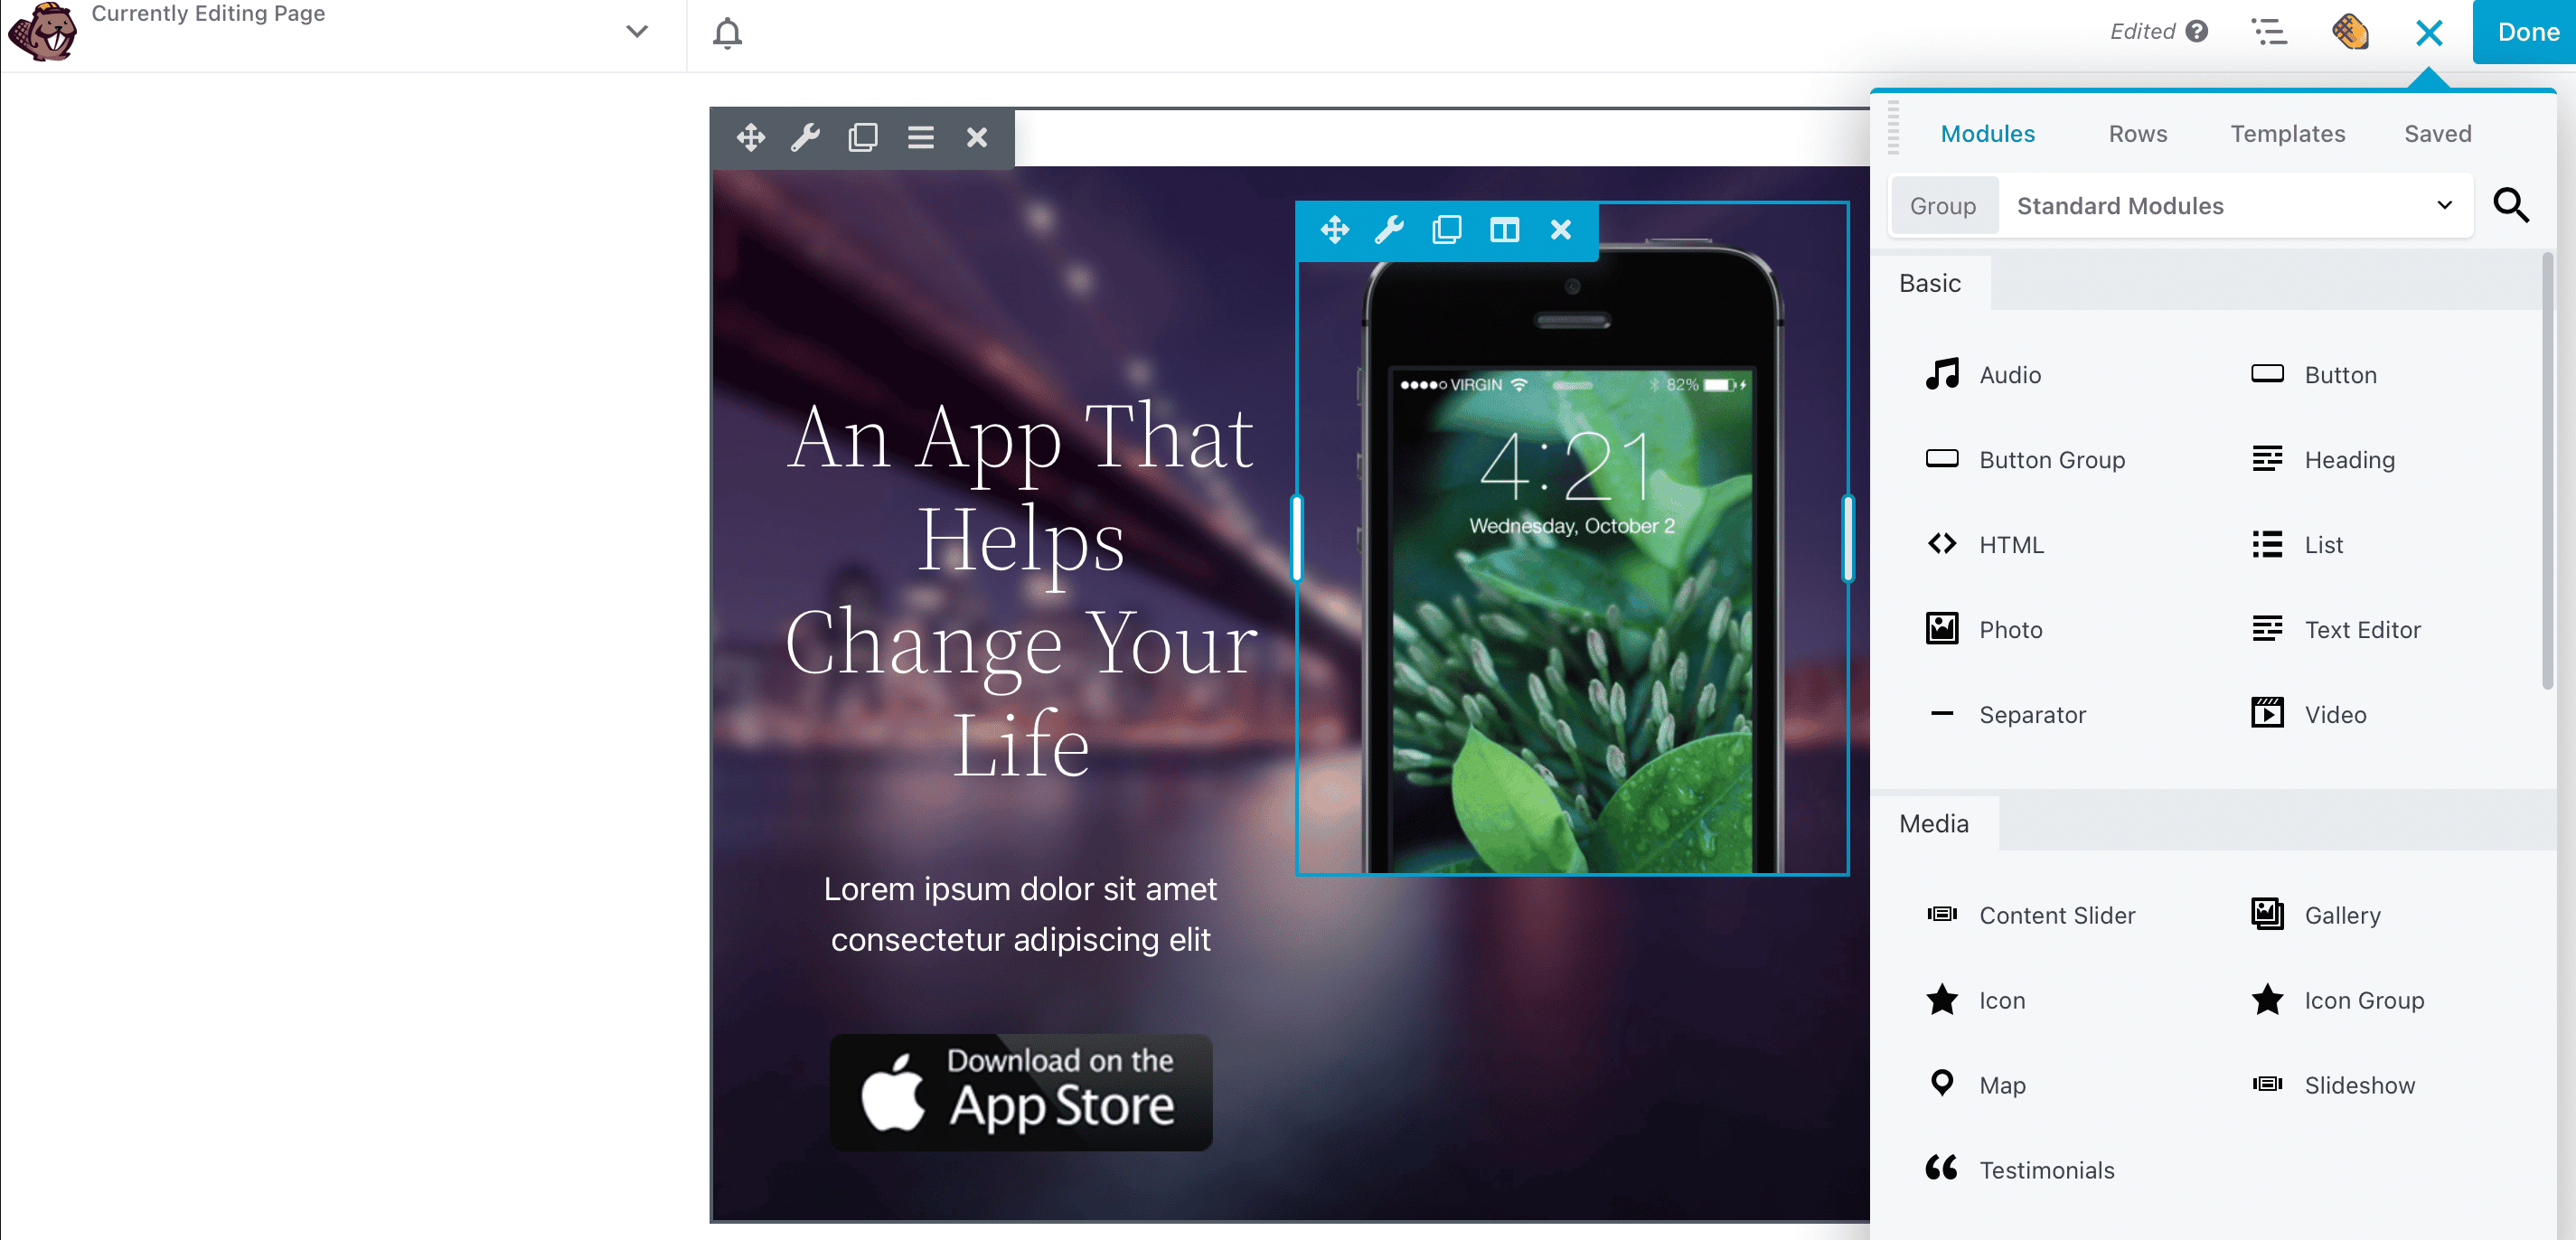Select the Rows tab
This screenshot has height=1240, width=2576.
(2138, 133)
